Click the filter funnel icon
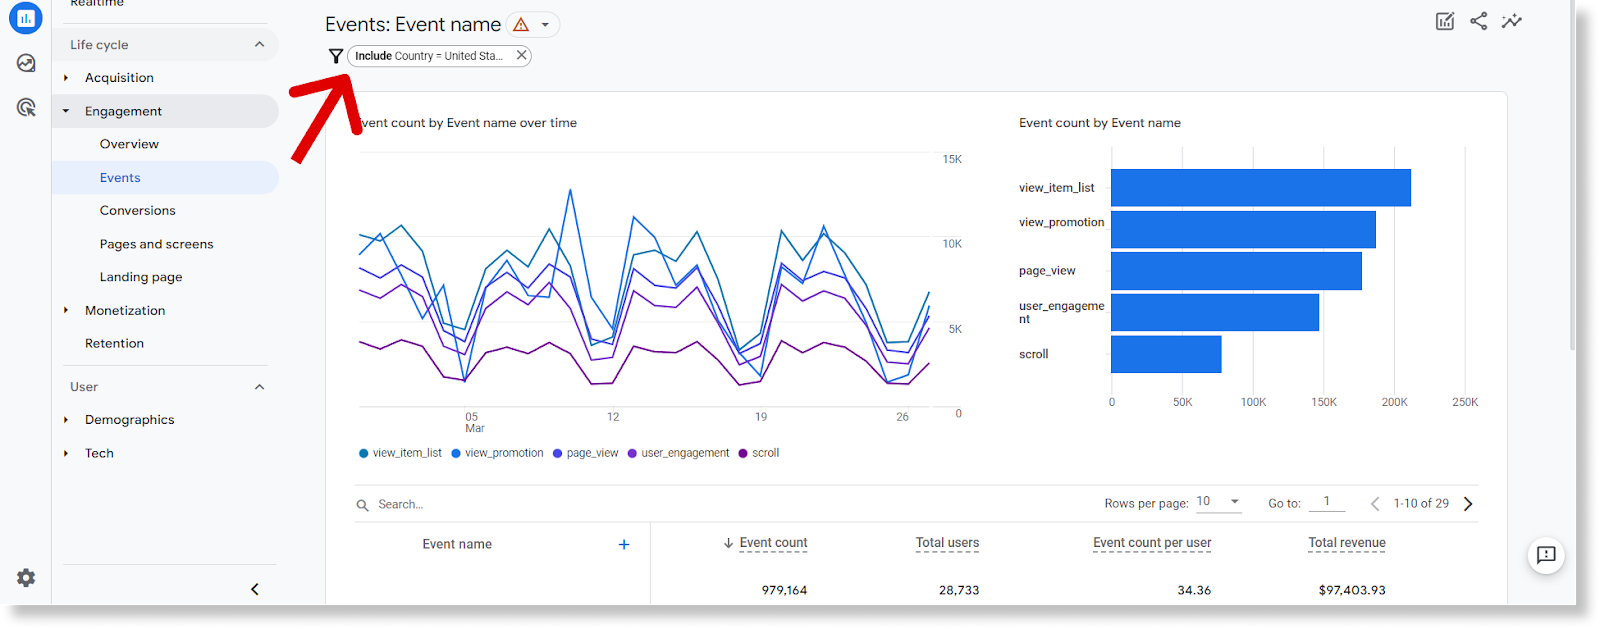 click(336, 56)
